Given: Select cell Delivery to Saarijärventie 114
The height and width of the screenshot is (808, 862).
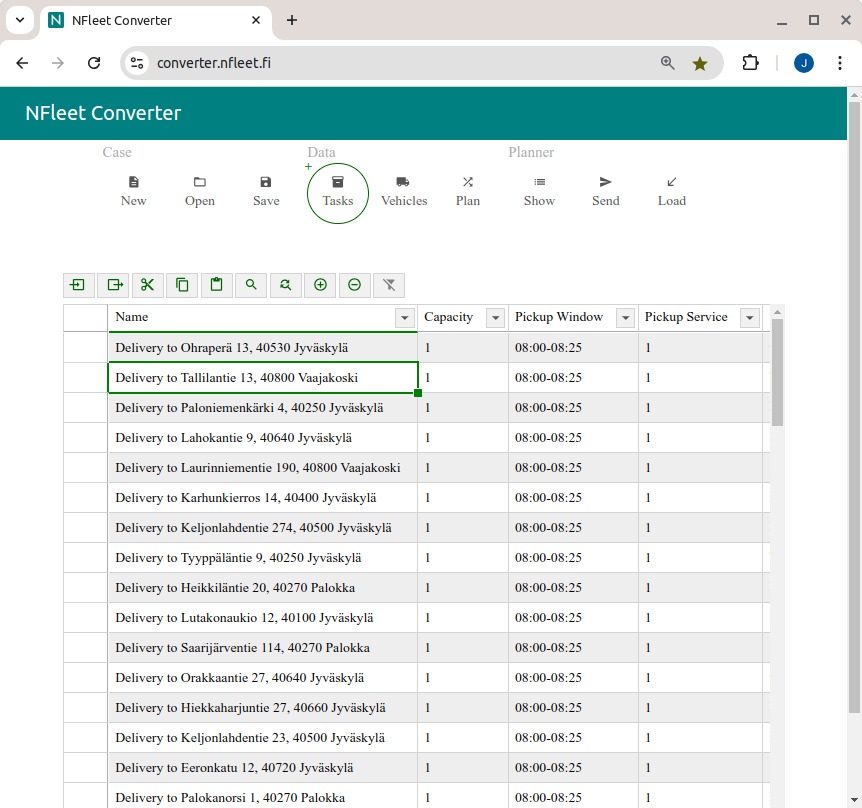Looking at the screenshot, I should 263,647.
